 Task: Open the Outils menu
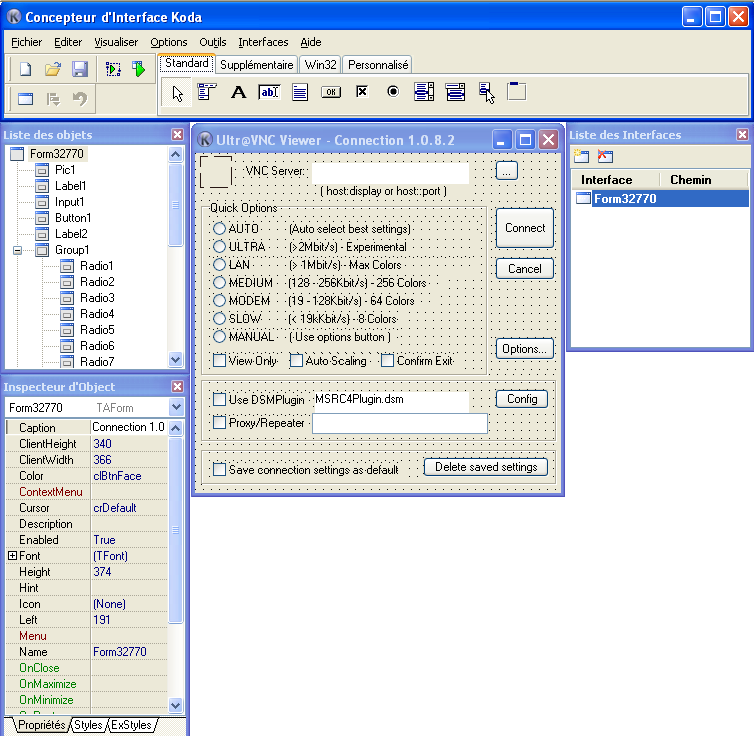[x=213, y=42]
